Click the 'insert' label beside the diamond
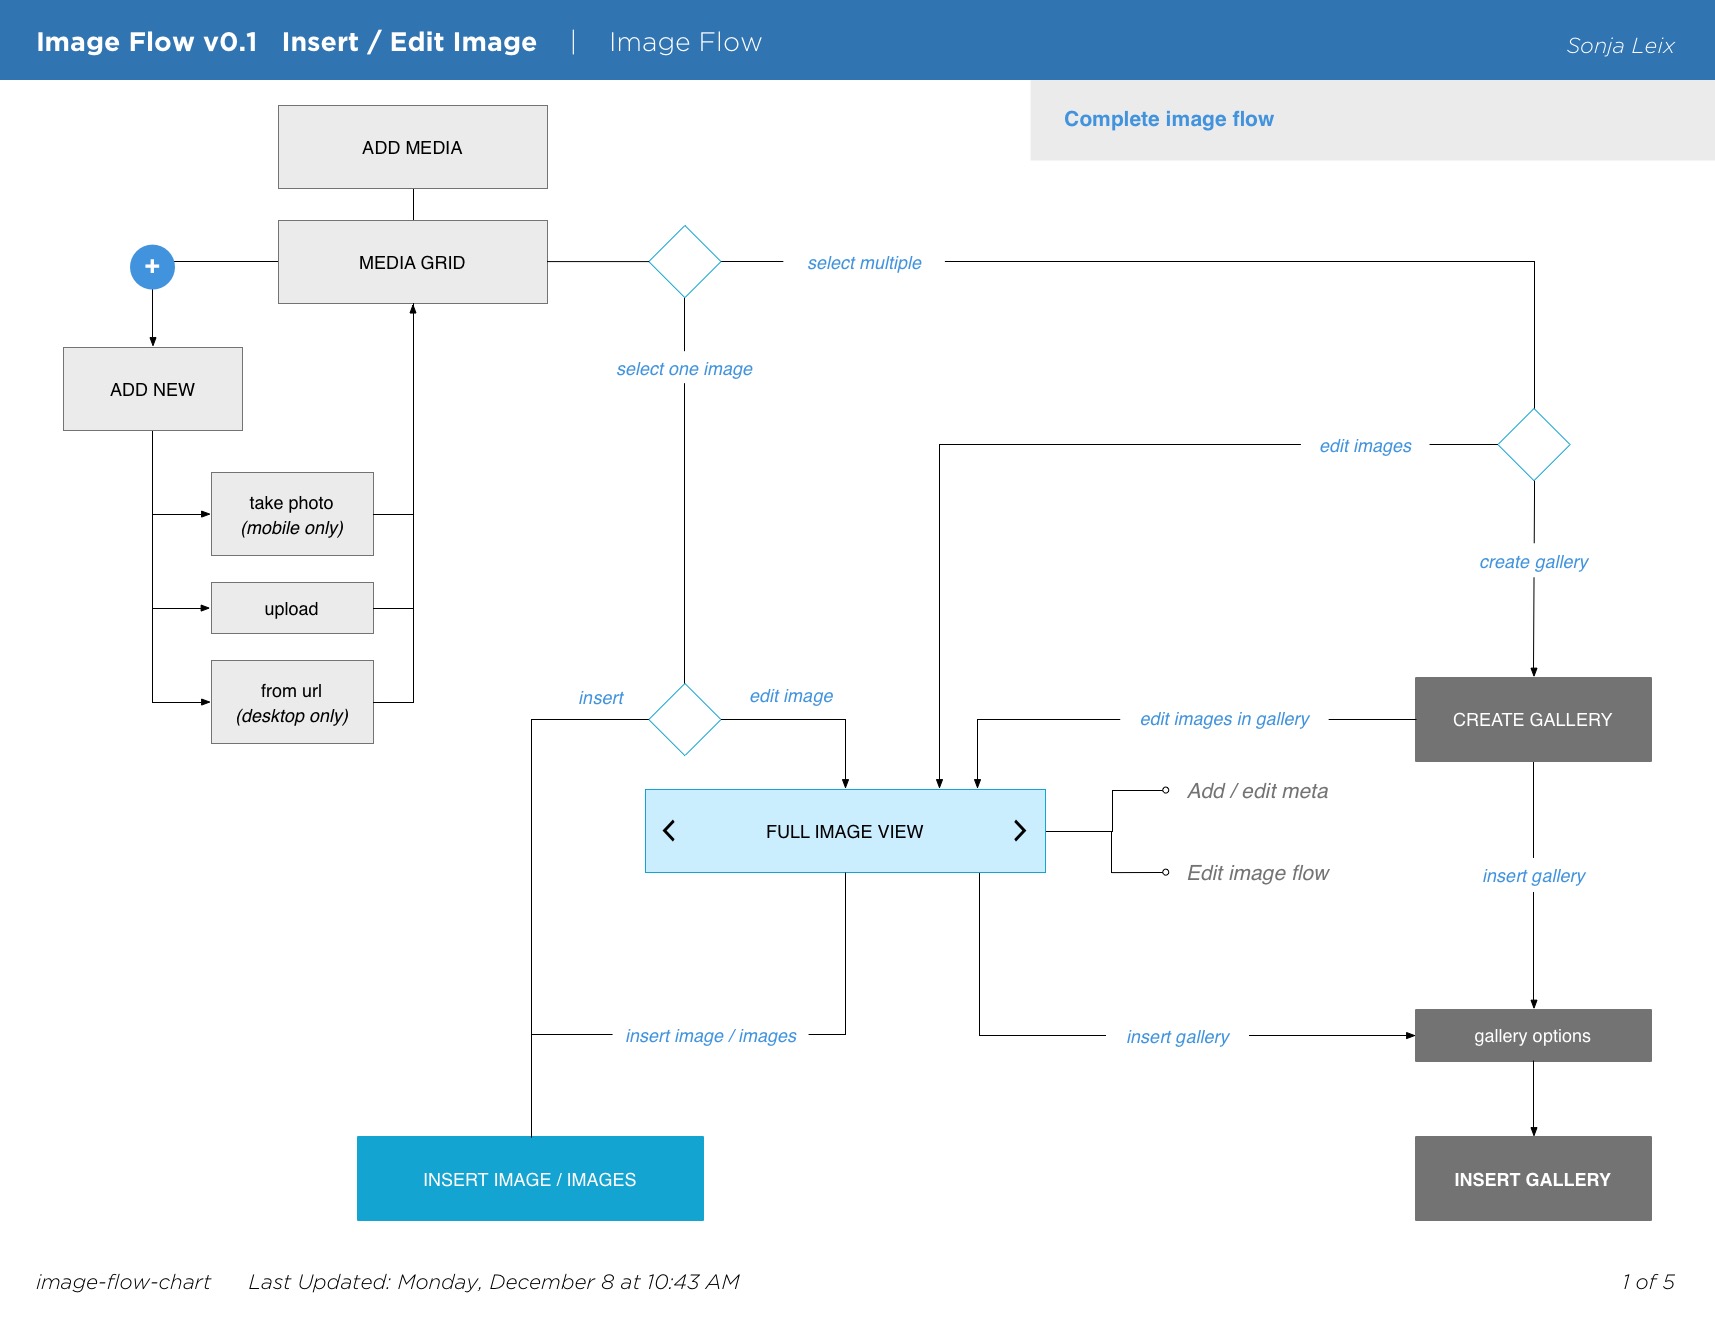 click(x=601, y=698)
